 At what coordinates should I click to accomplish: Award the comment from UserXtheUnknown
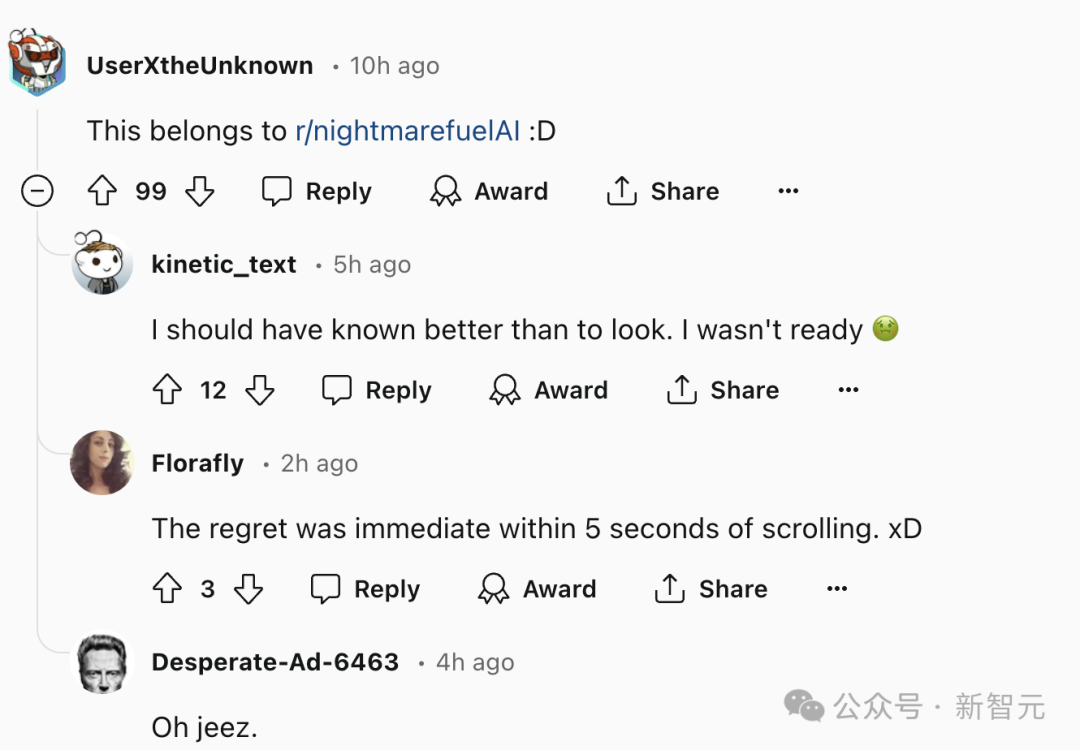tap(489, 191)
